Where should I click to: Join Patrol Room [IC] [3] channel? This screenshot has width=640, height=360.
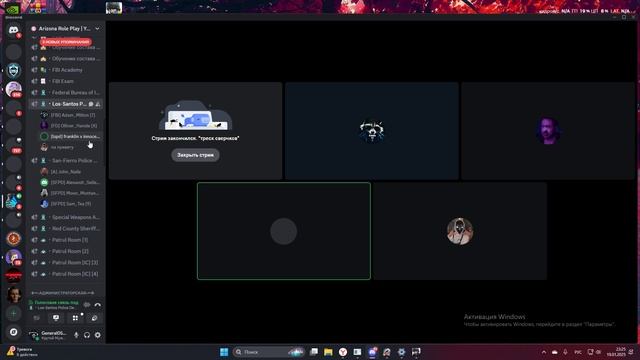click(x=66, y=262)
